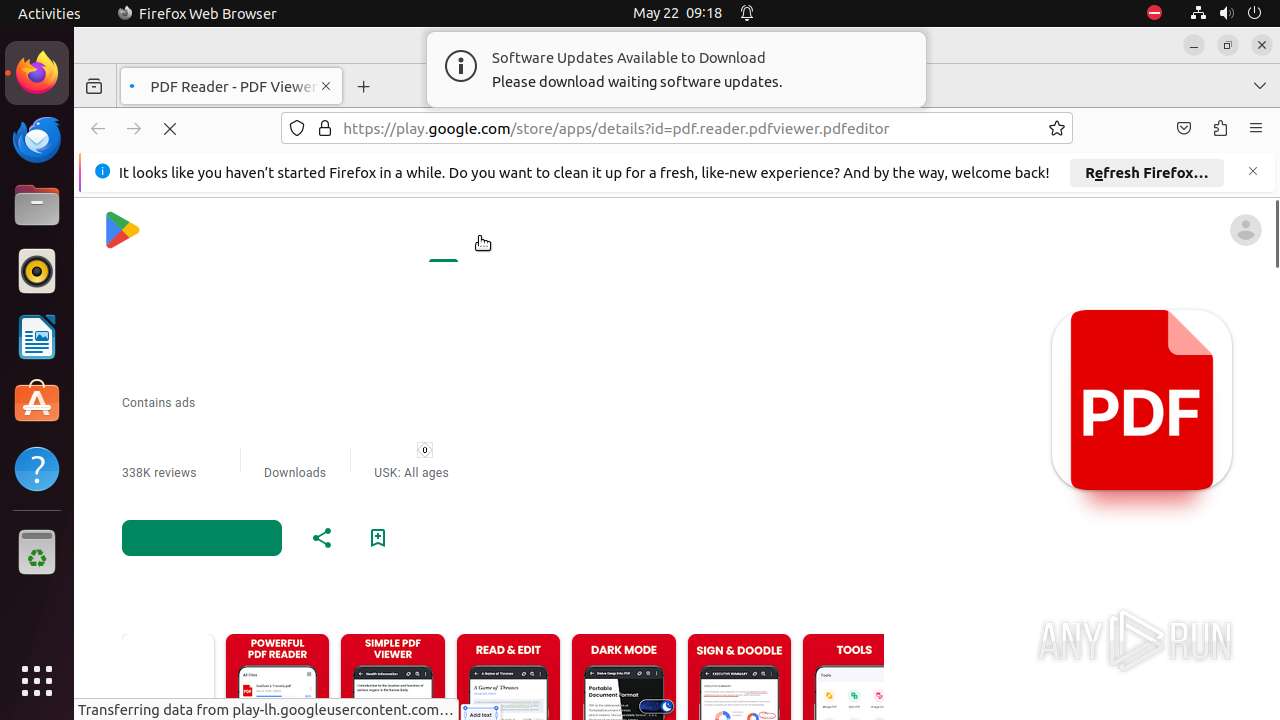
Task: Open the power menu icon
Action: (x=1255, y=13)
